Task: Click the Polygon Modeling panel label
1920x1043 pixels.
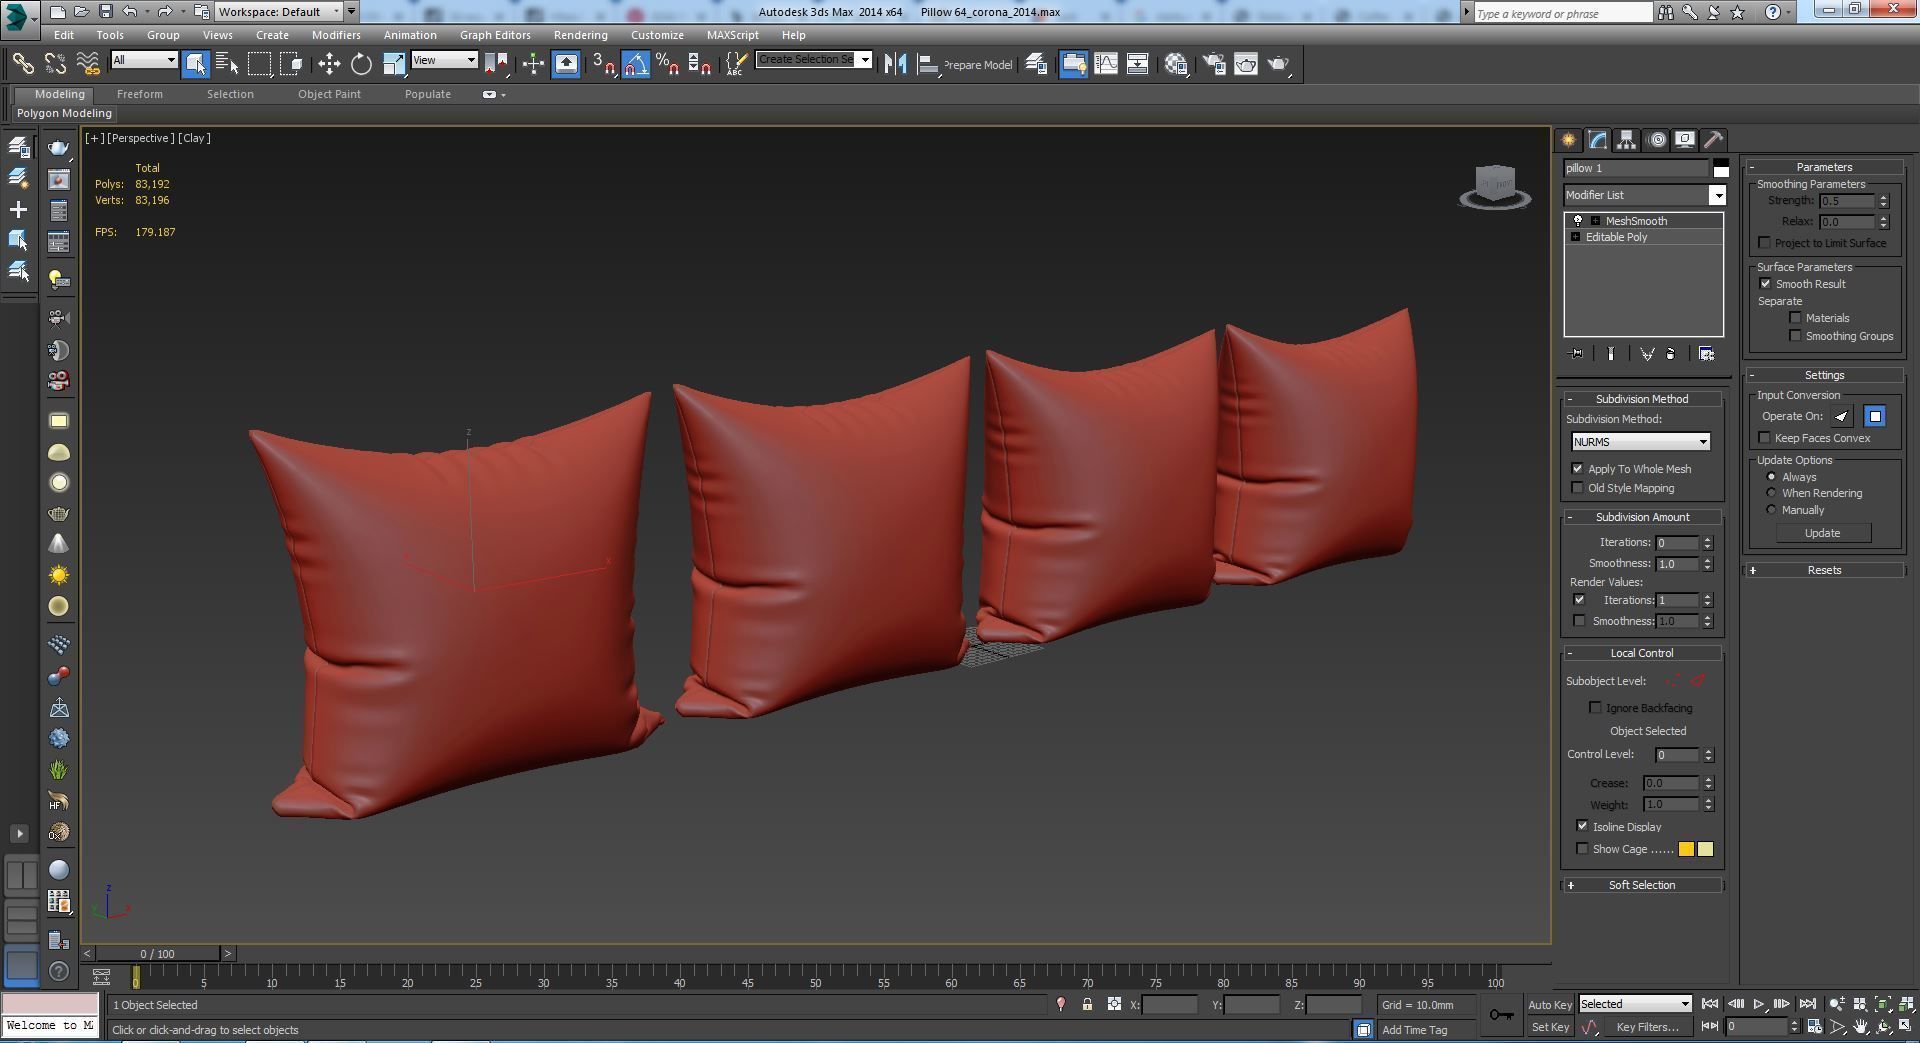Action: click(x=64, y=113)
